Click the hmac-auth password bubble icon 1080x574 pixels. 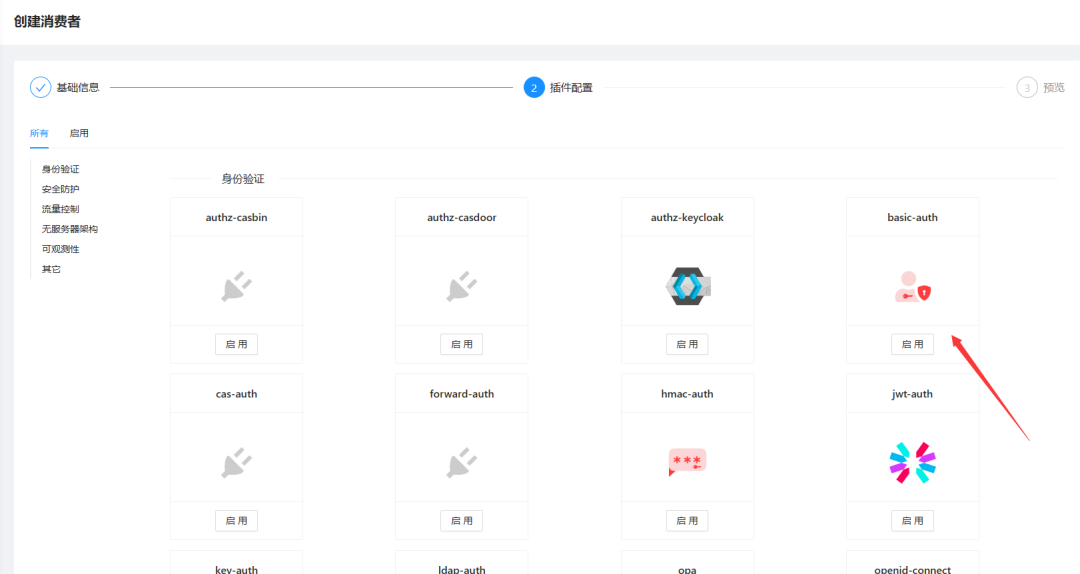point(687,462)
